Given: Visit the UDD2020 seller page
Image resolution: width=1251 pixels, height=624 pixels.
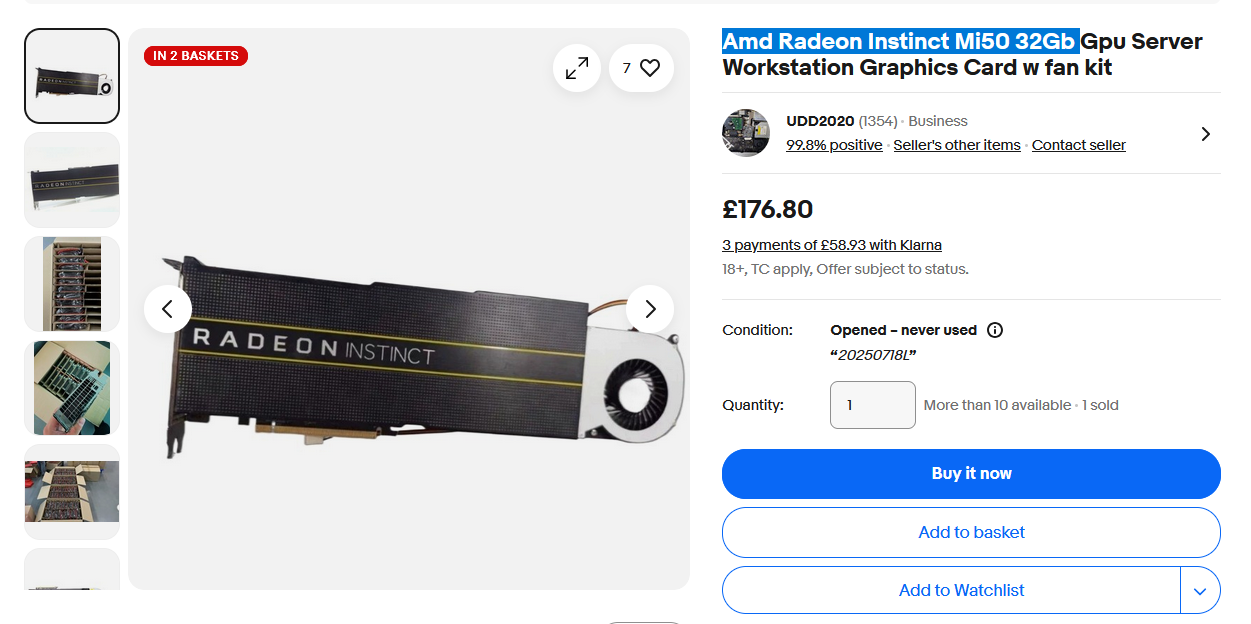Looking at the screenshot, I should [822, 120].
